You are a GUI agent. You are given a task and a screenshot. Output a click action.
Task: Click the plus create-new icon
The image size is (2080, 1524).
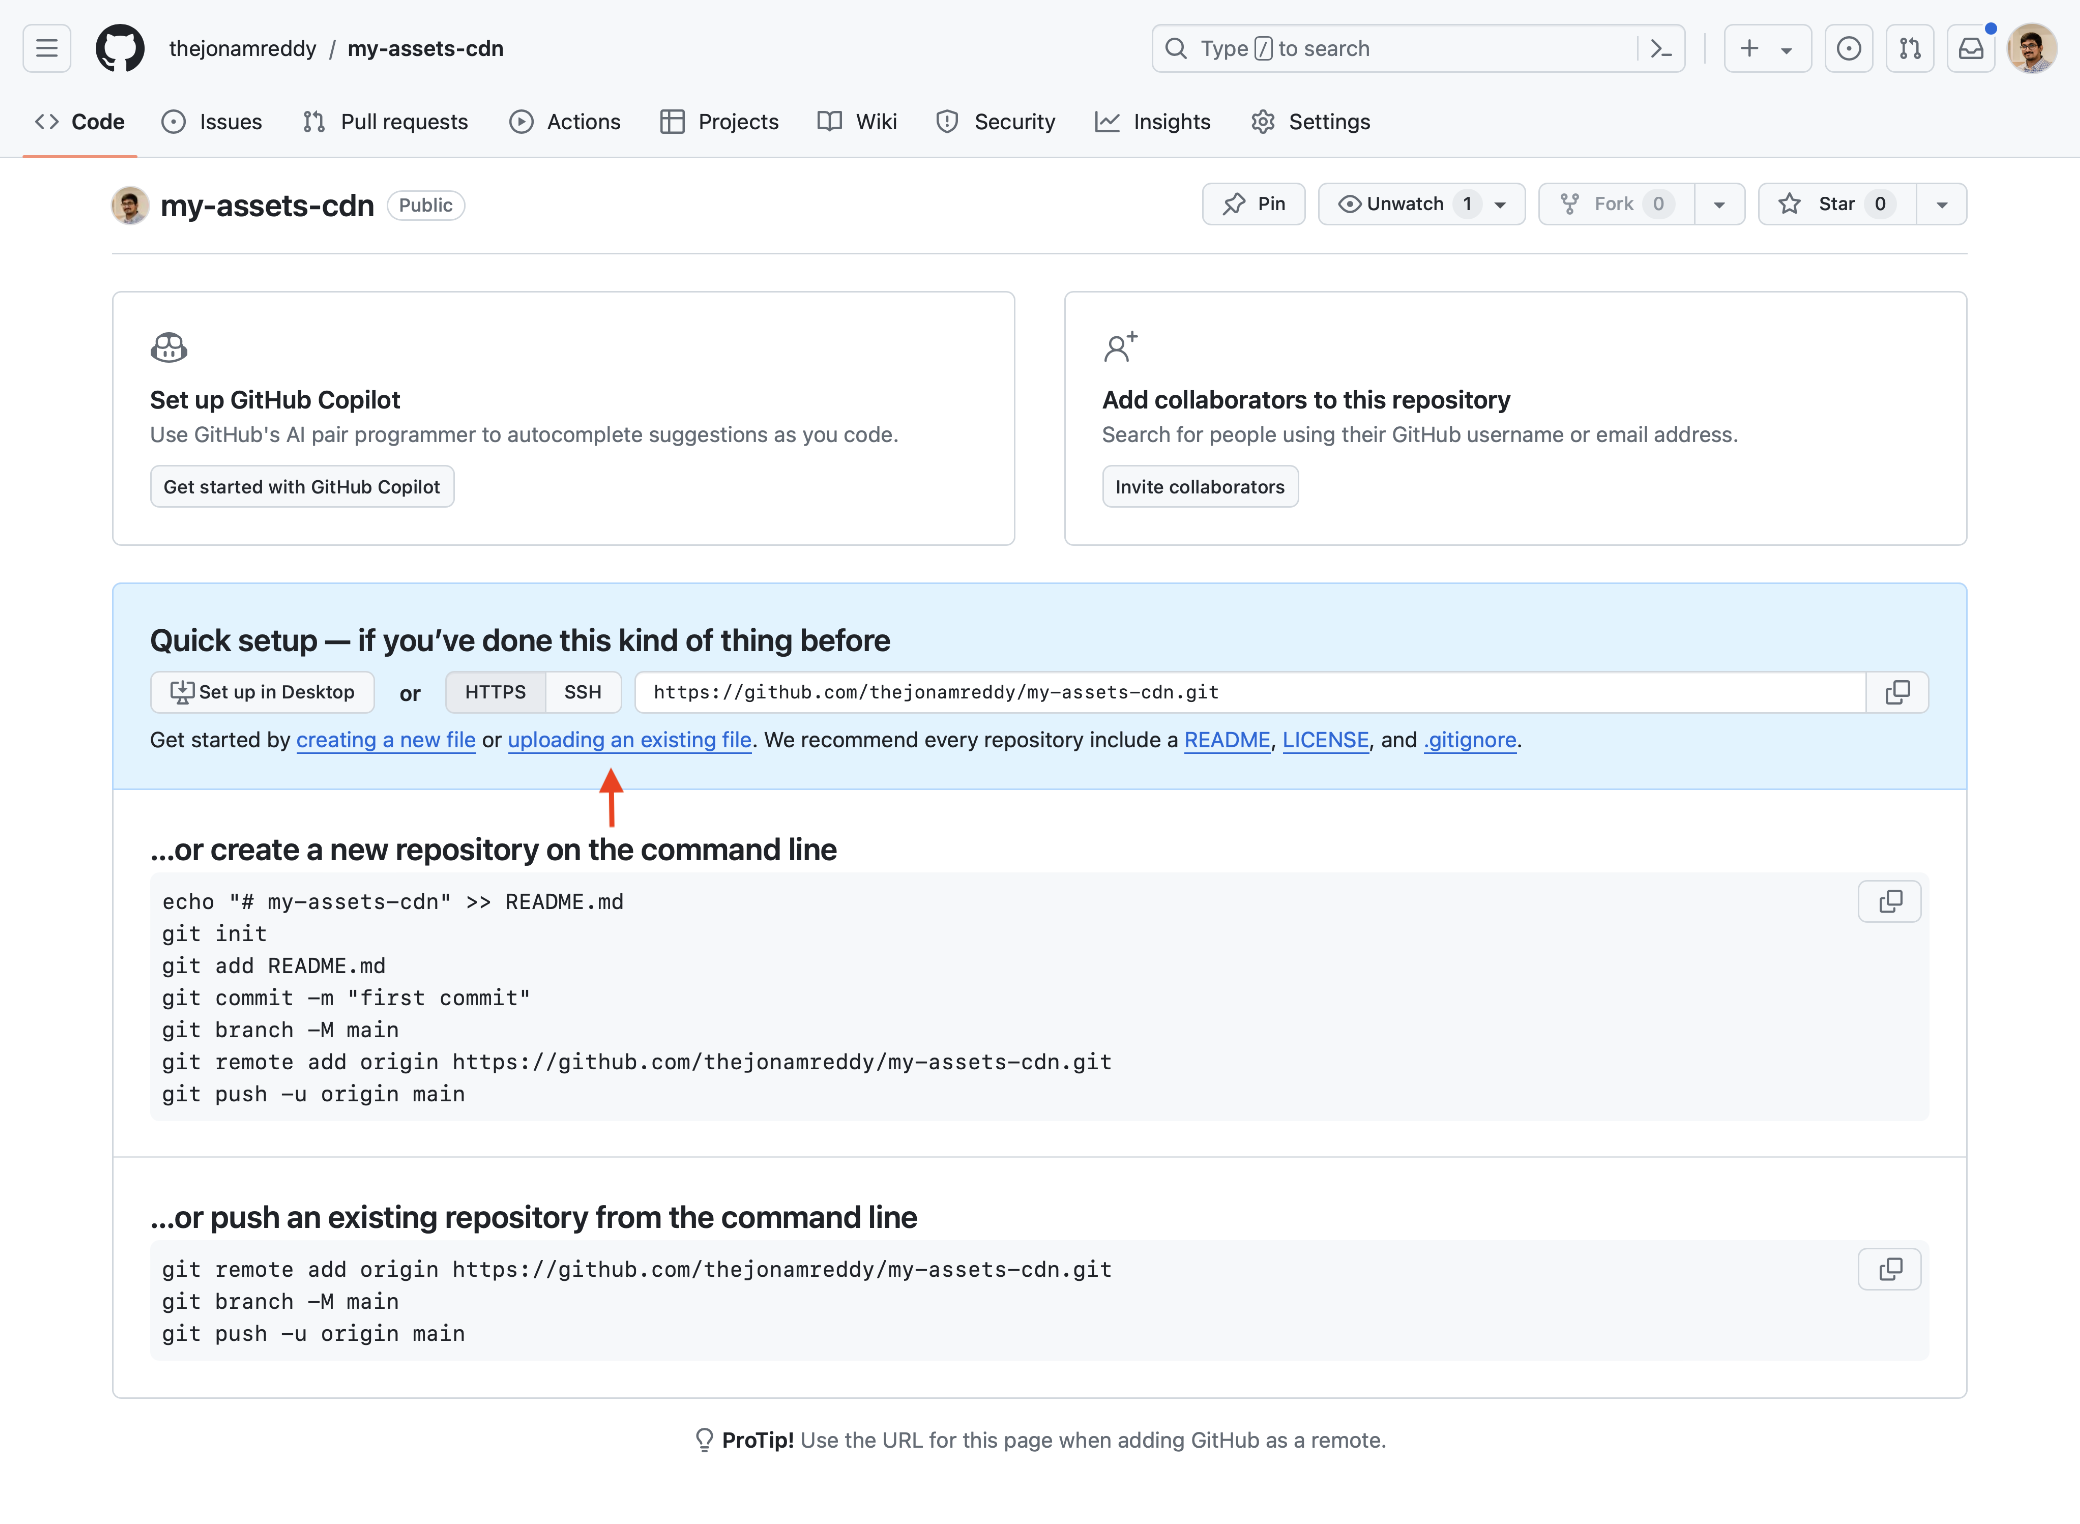(x=1749, y=48)
